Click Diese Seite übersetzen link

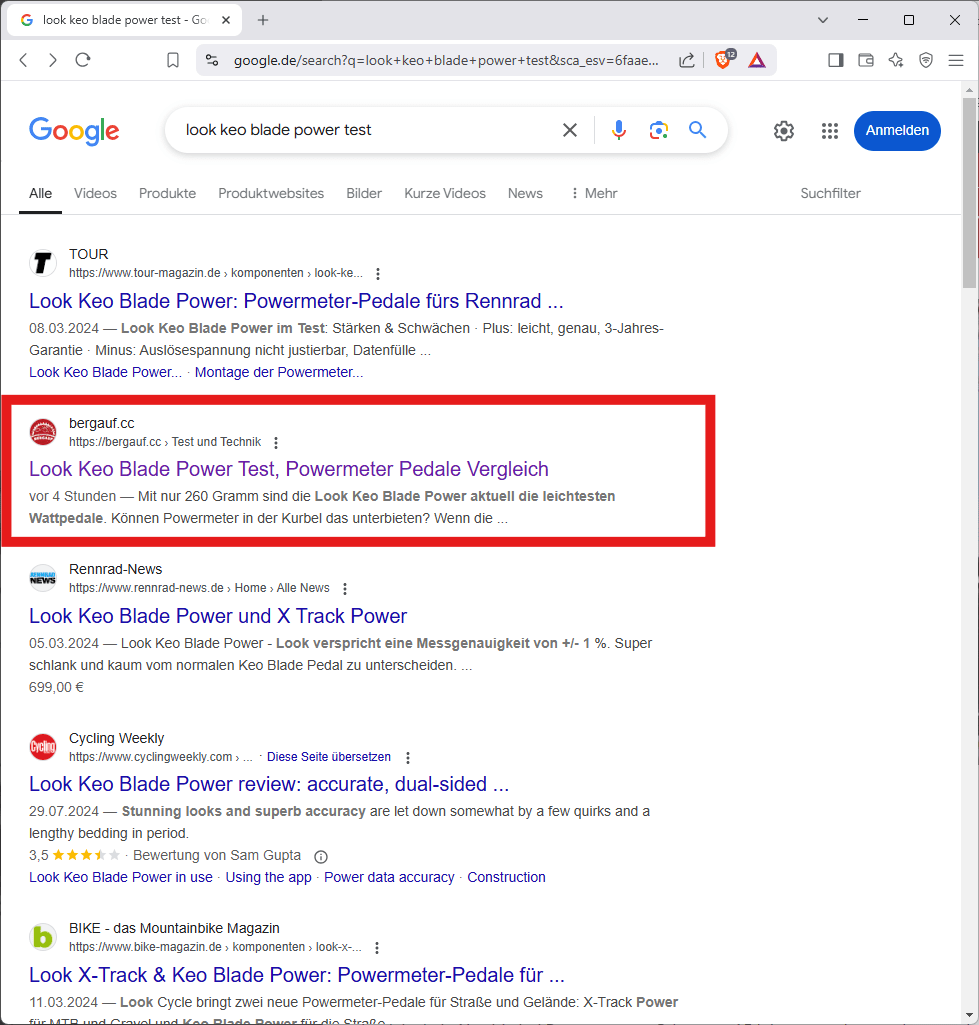[328, 757]
